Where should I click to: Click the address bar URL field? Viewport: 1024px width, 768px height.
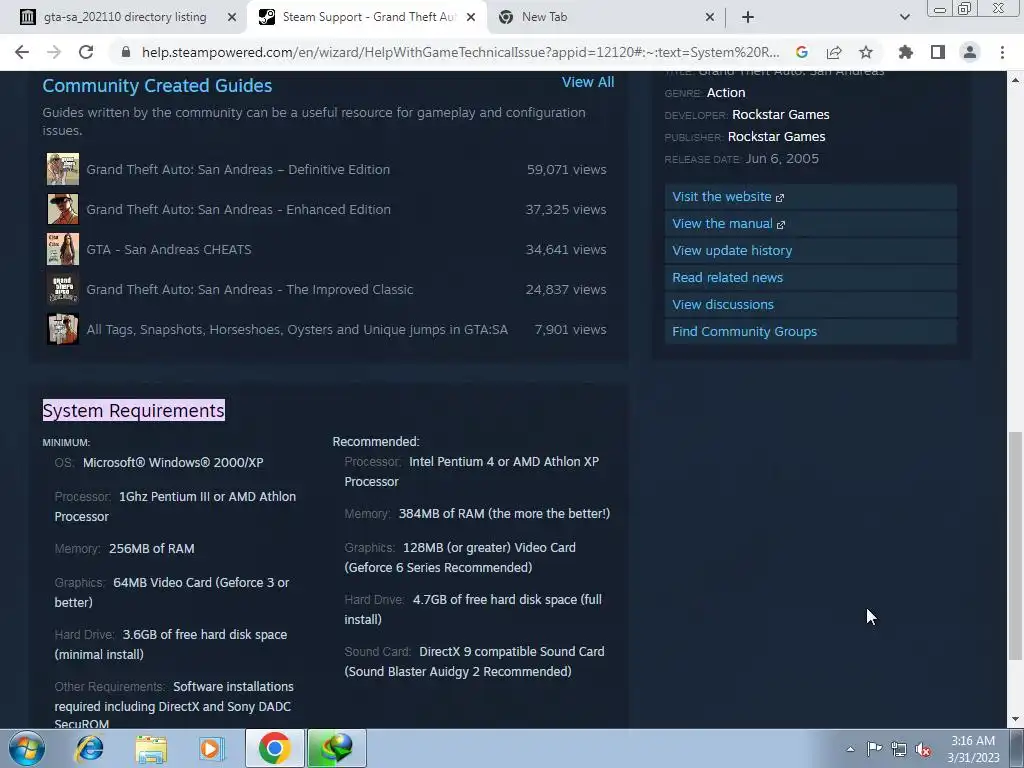(x=460, y=52)
